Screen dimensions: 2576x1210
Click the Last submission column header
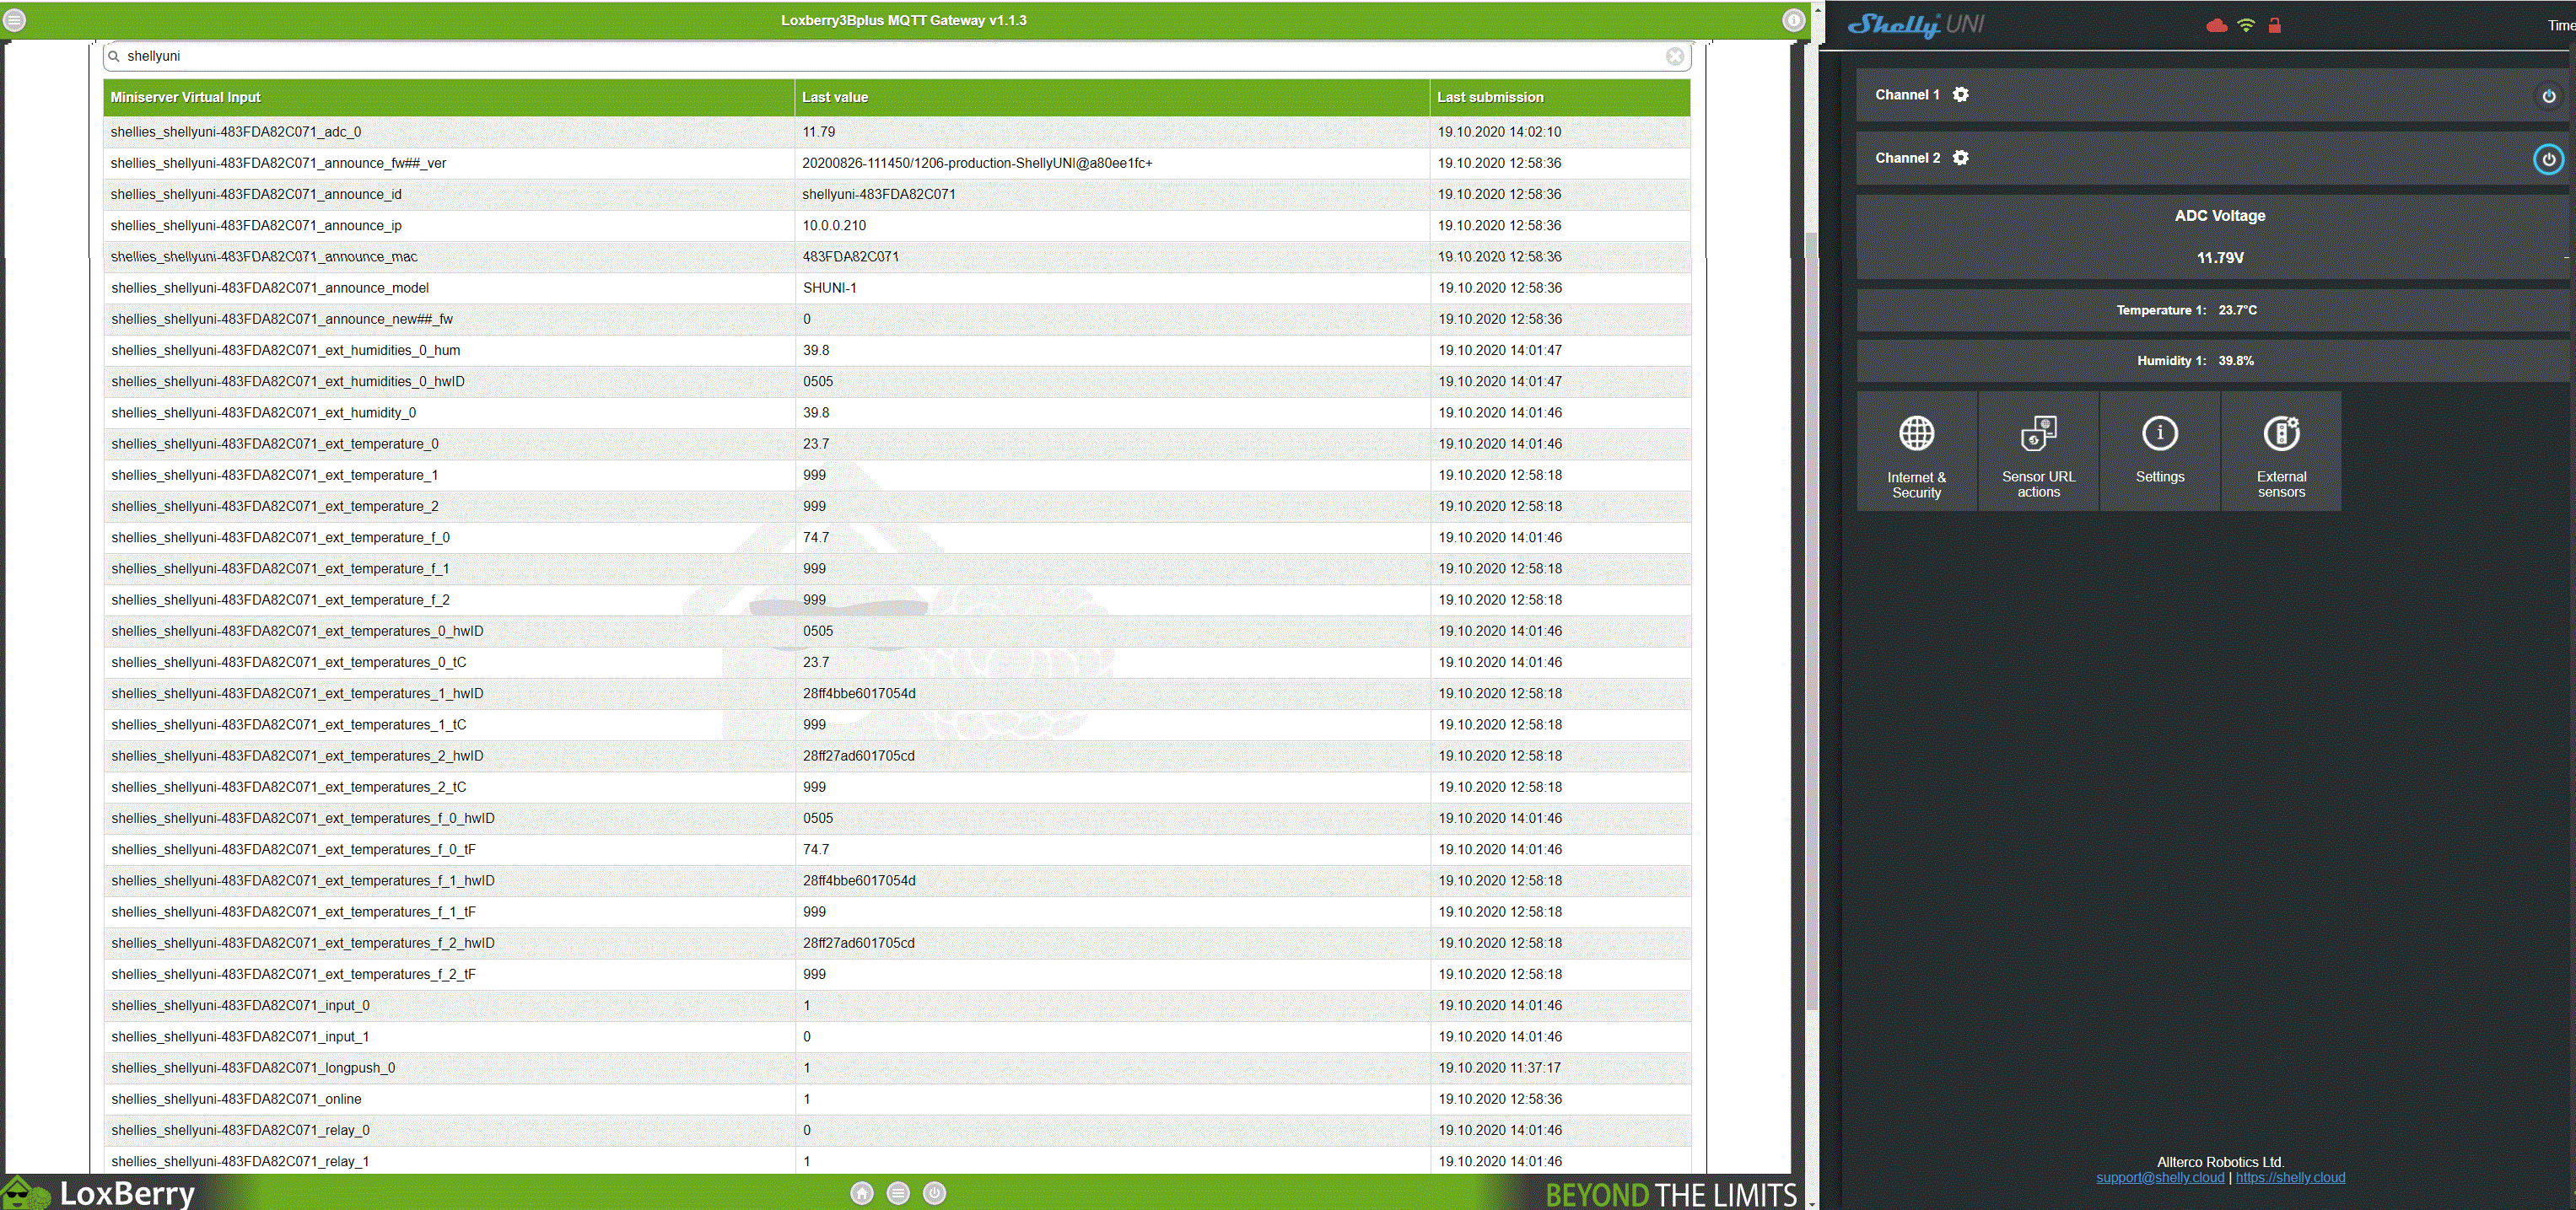click(1490, 97)
